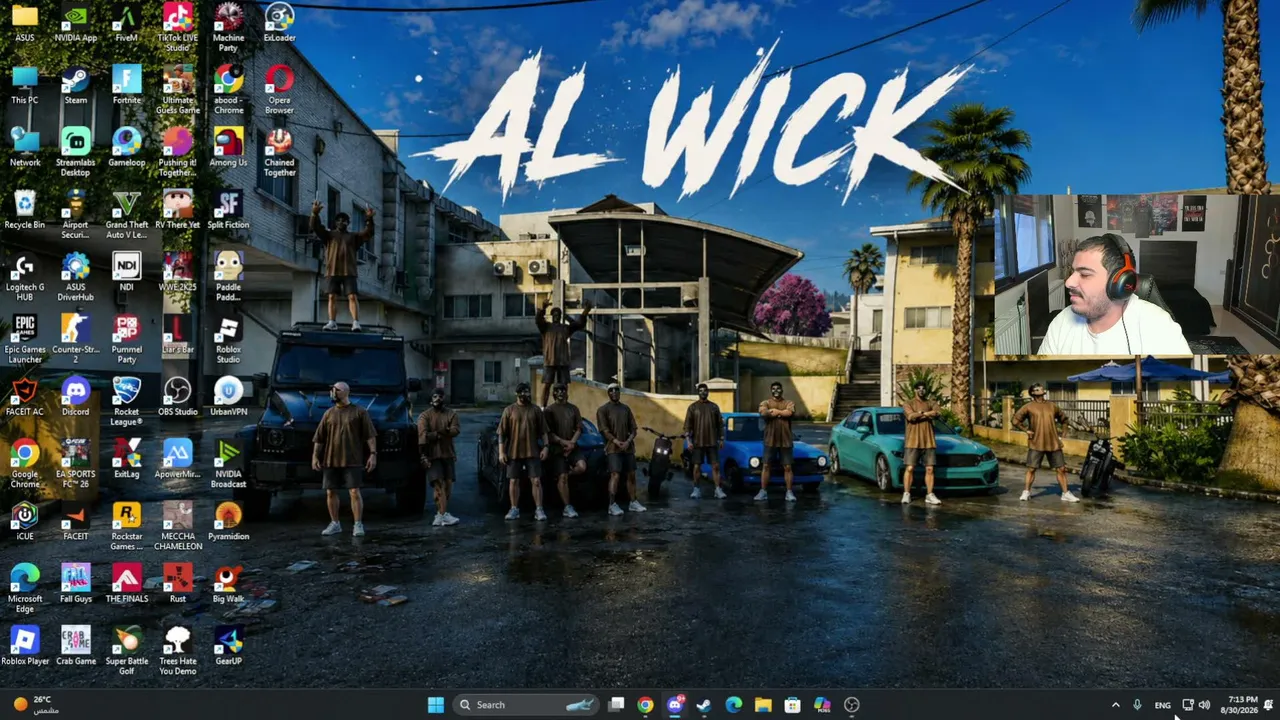This screenshot has width=1280, height=720.
Task: Select the Super Battle Golf shortcut
Action: [x=127, y=651]
